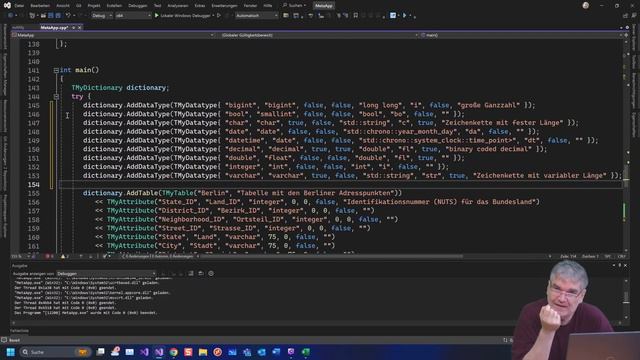
Task: Click the CRLF line ending indicator
Action: [x=622, y=256]
